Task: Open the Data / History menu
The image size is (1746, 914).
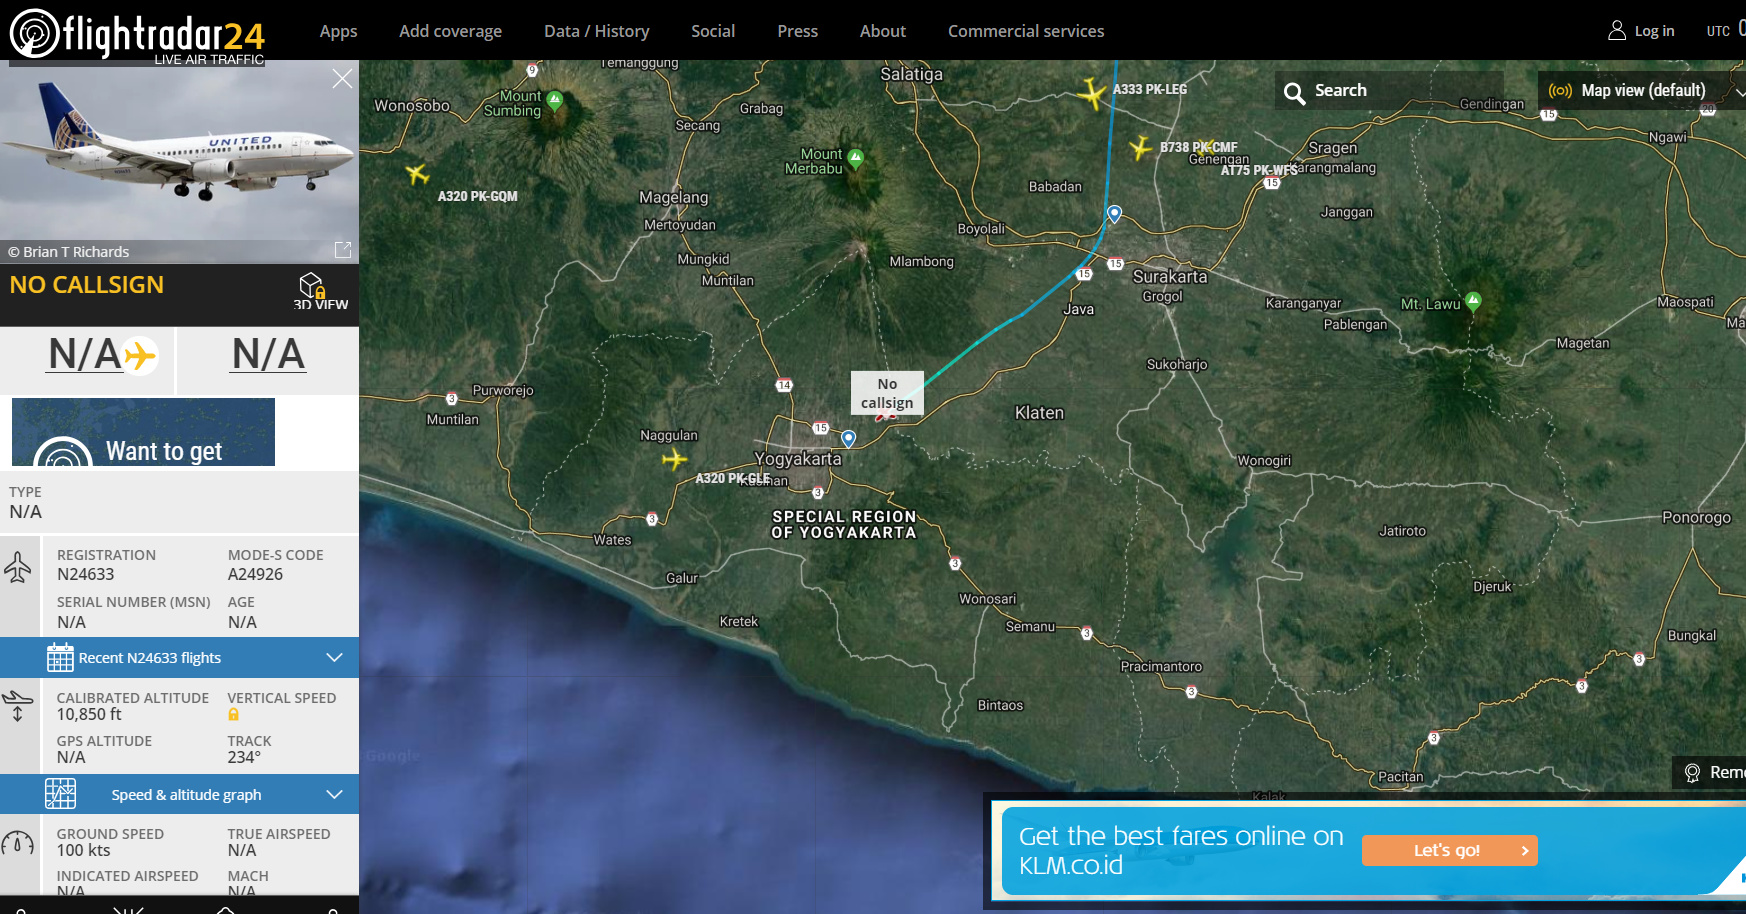Action: [596, 31]
